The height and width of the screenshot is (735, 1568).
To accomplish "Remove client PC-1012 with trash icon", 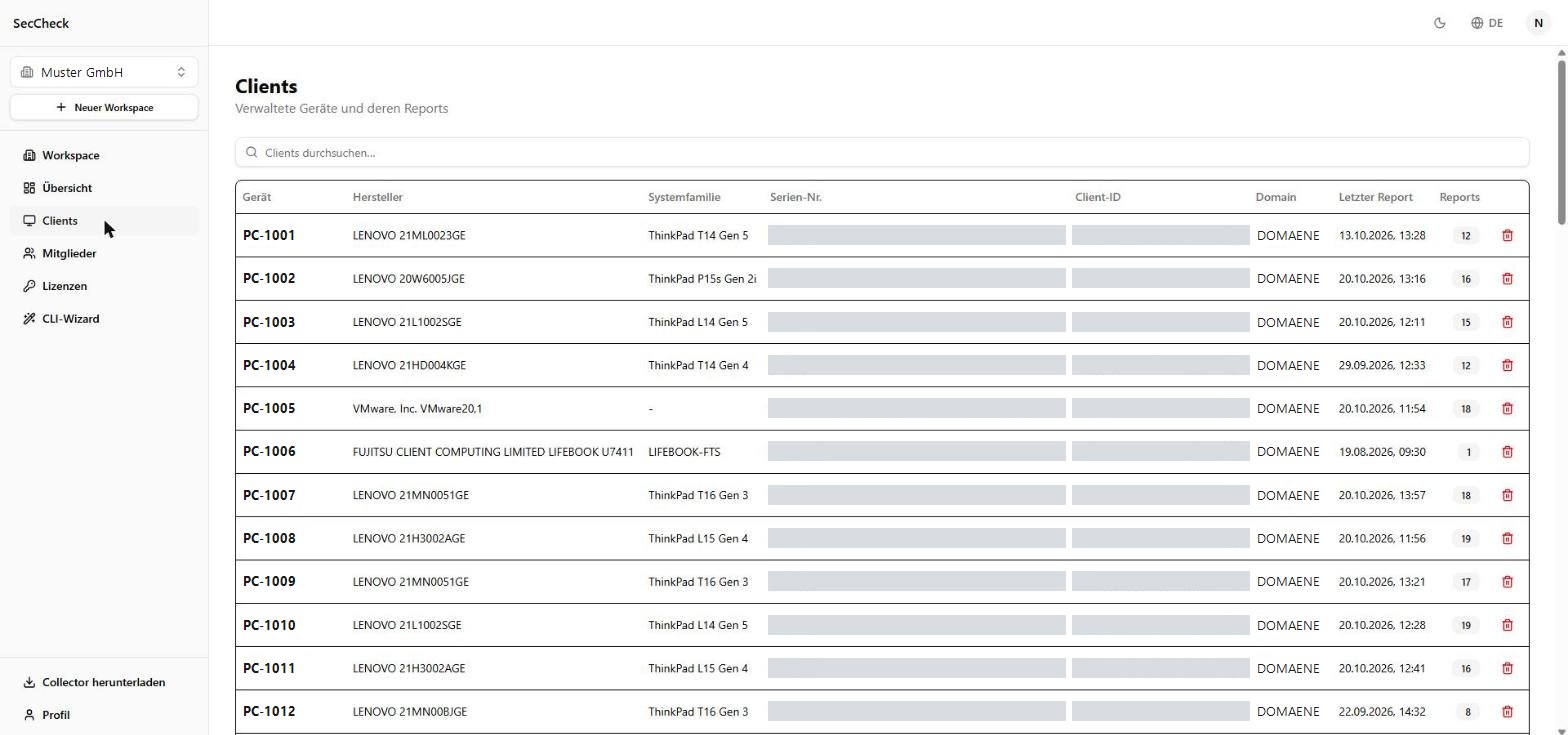I will tap(1507, 712).
